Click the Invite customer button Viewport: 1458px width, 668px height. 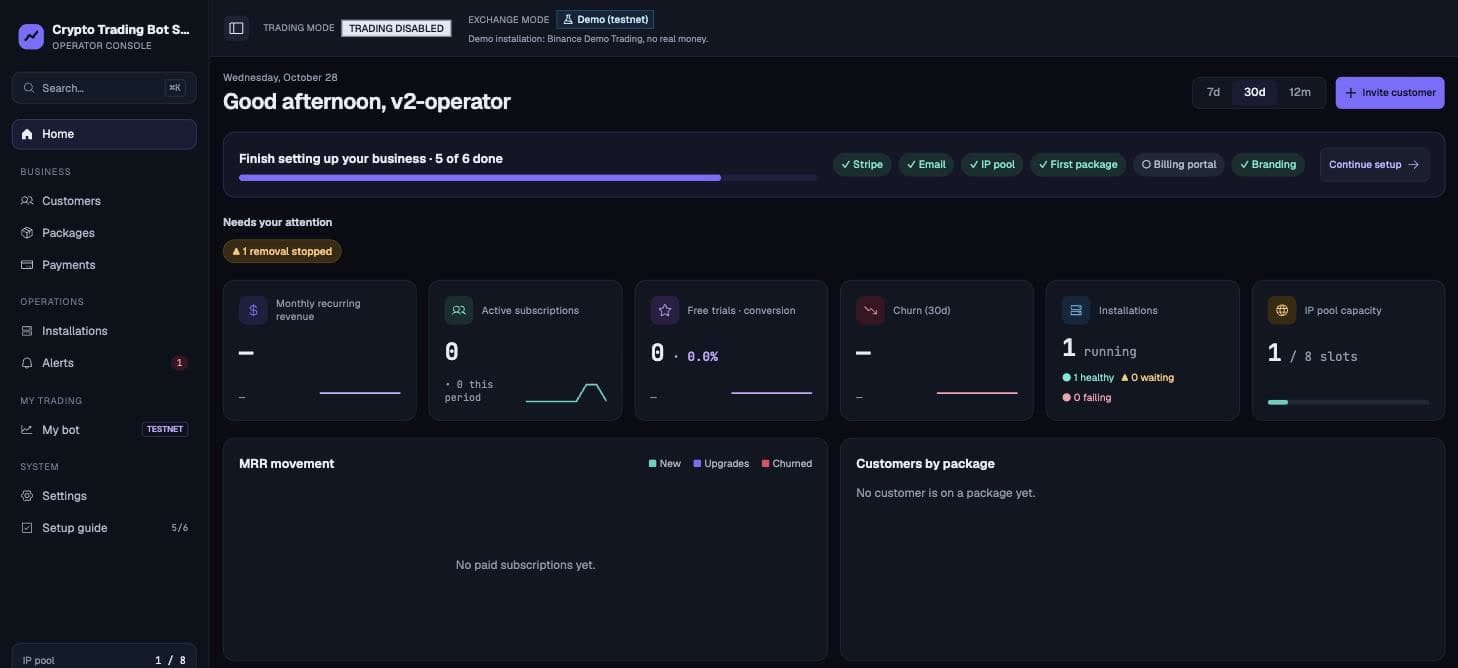tap(1390, 93)
